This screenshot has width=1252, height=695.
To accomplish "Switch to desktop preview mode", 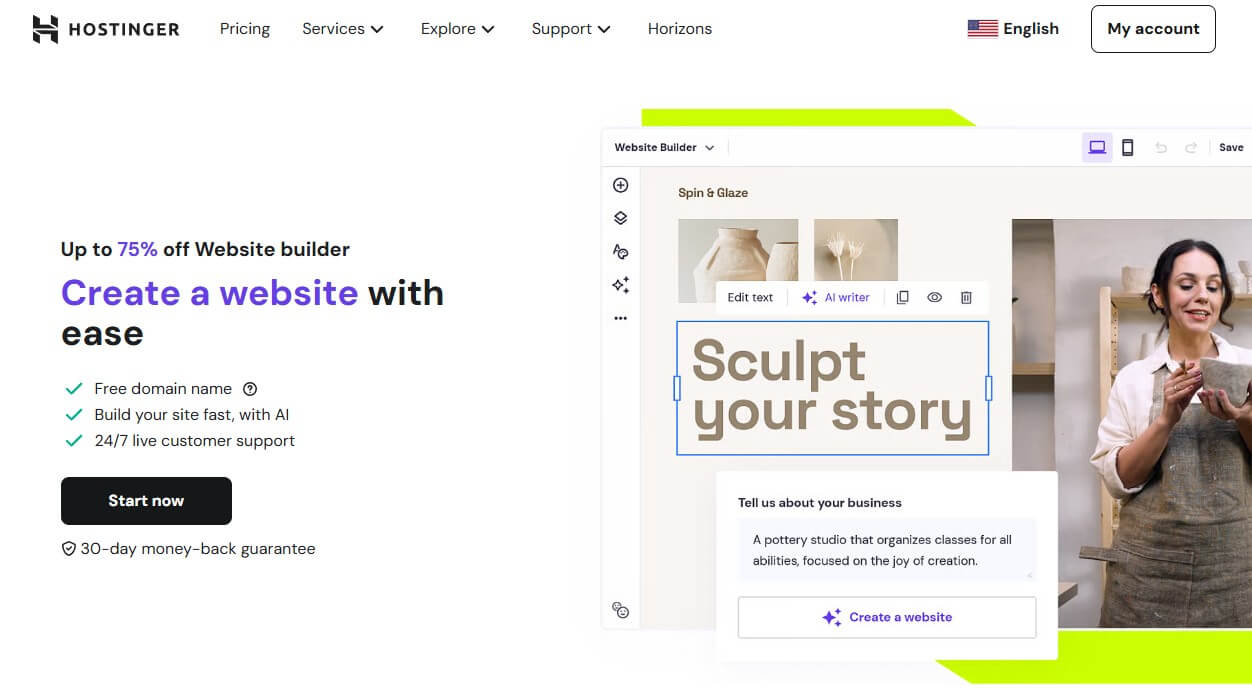I will [x=1097, y=147].
